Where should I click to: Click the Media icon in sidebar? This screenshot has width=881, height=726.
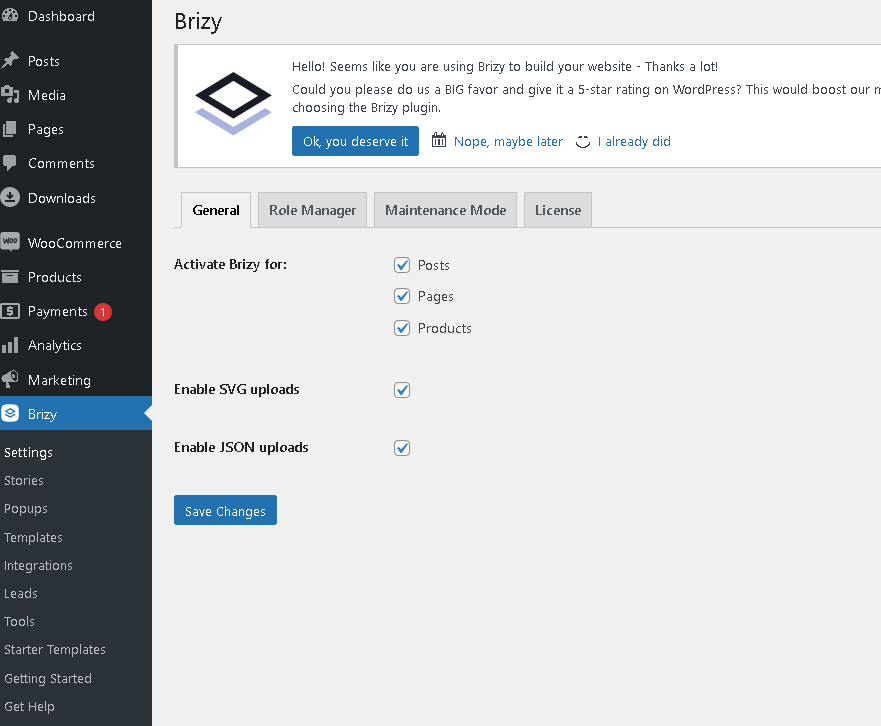click(x=10, y=94)
